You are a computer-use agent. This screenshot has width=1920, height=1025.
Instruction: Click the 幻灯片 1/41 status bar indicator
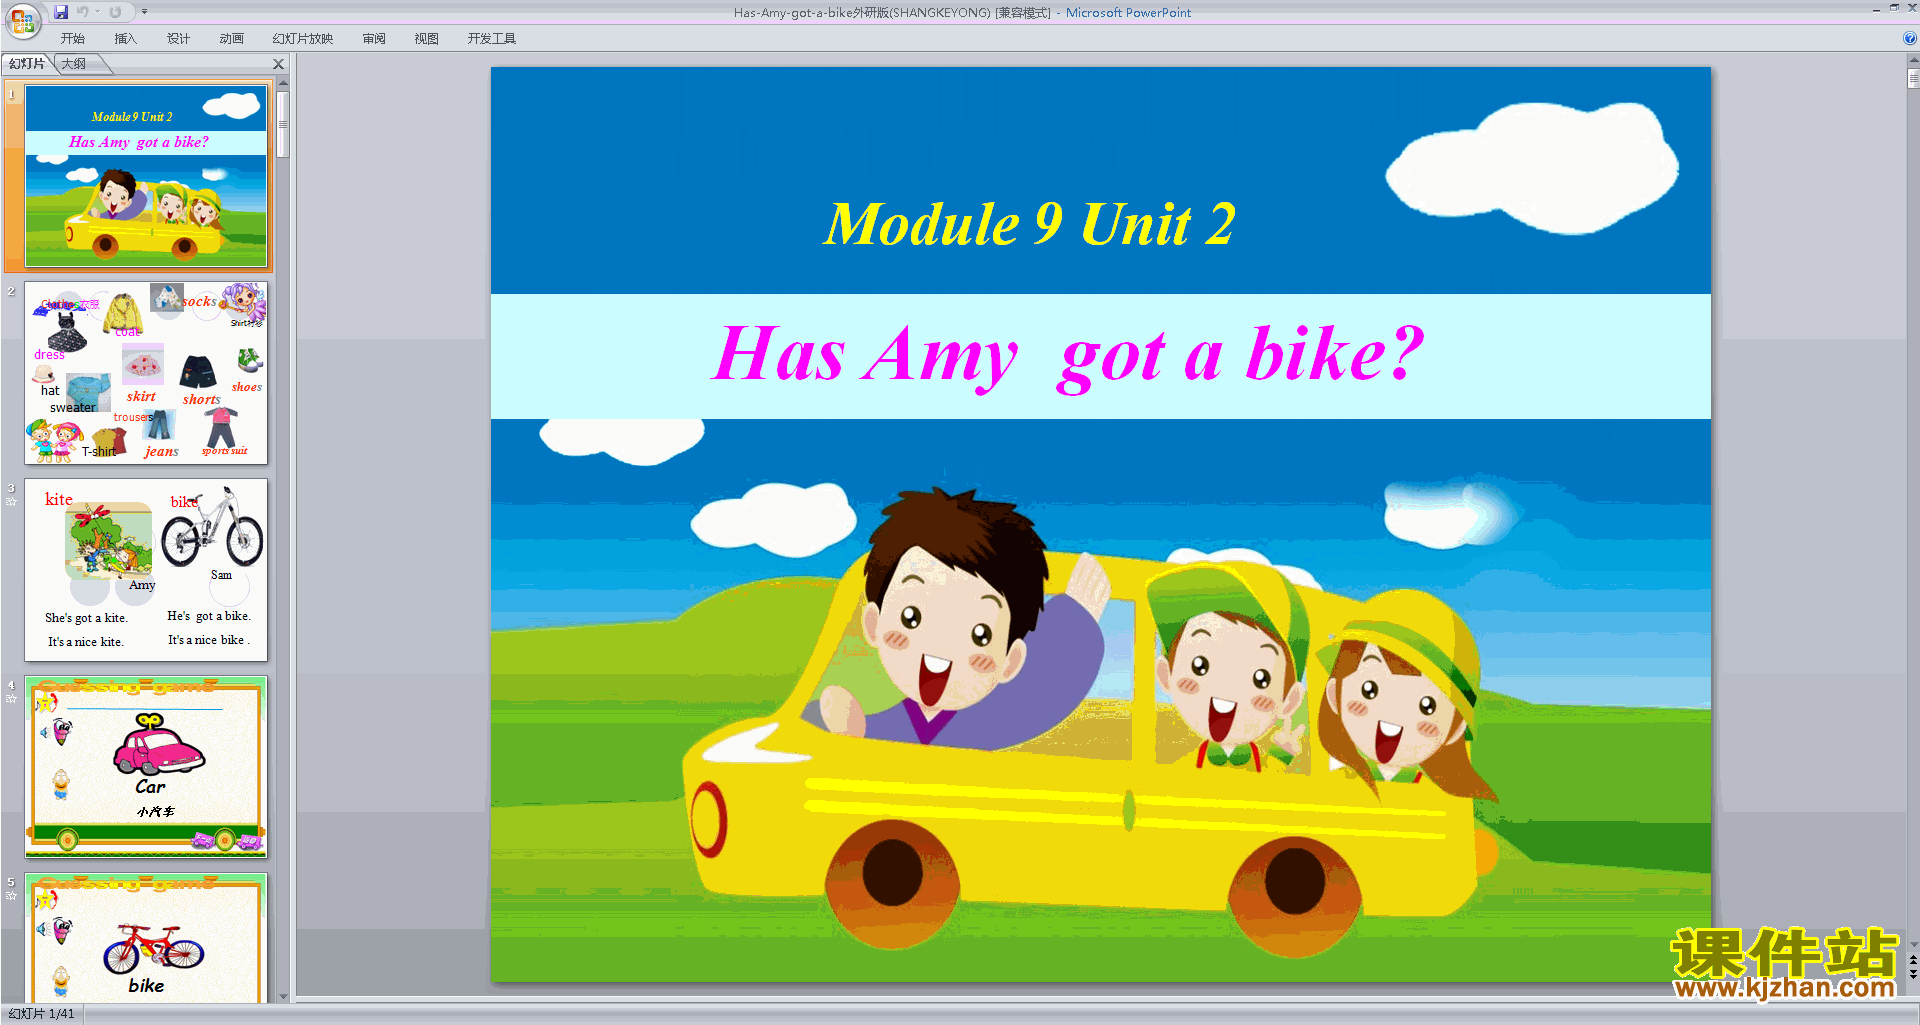[42, 1014]
